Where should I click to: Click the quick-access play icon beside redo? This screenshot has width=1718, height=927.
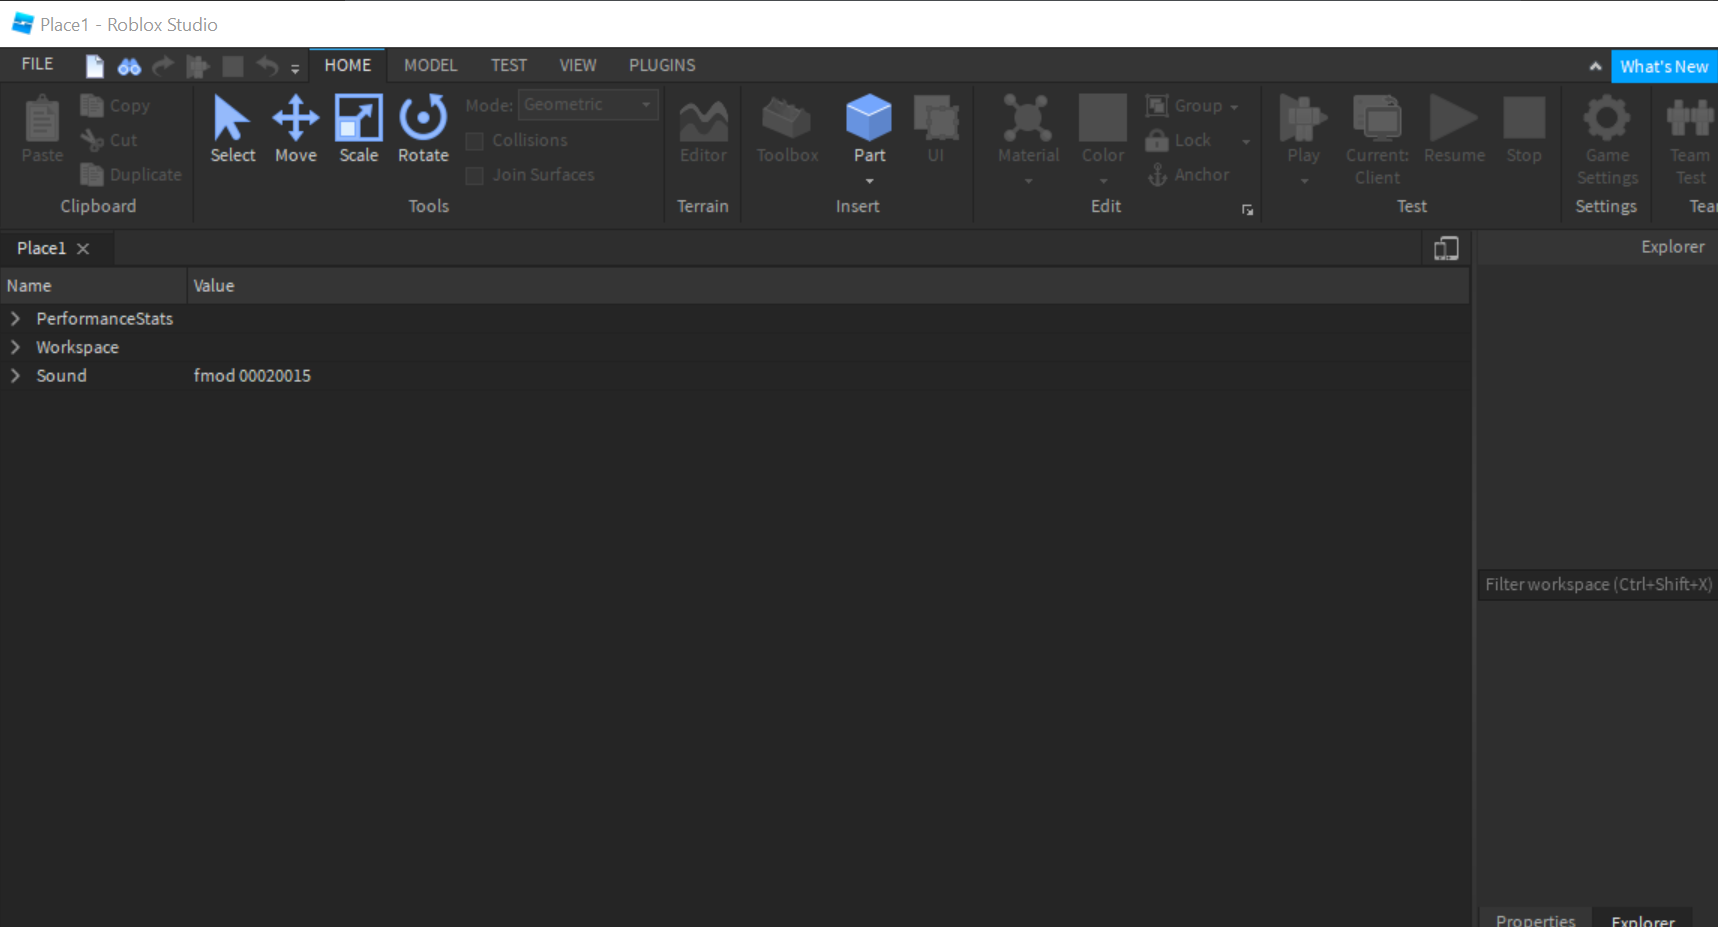[198, 66]
